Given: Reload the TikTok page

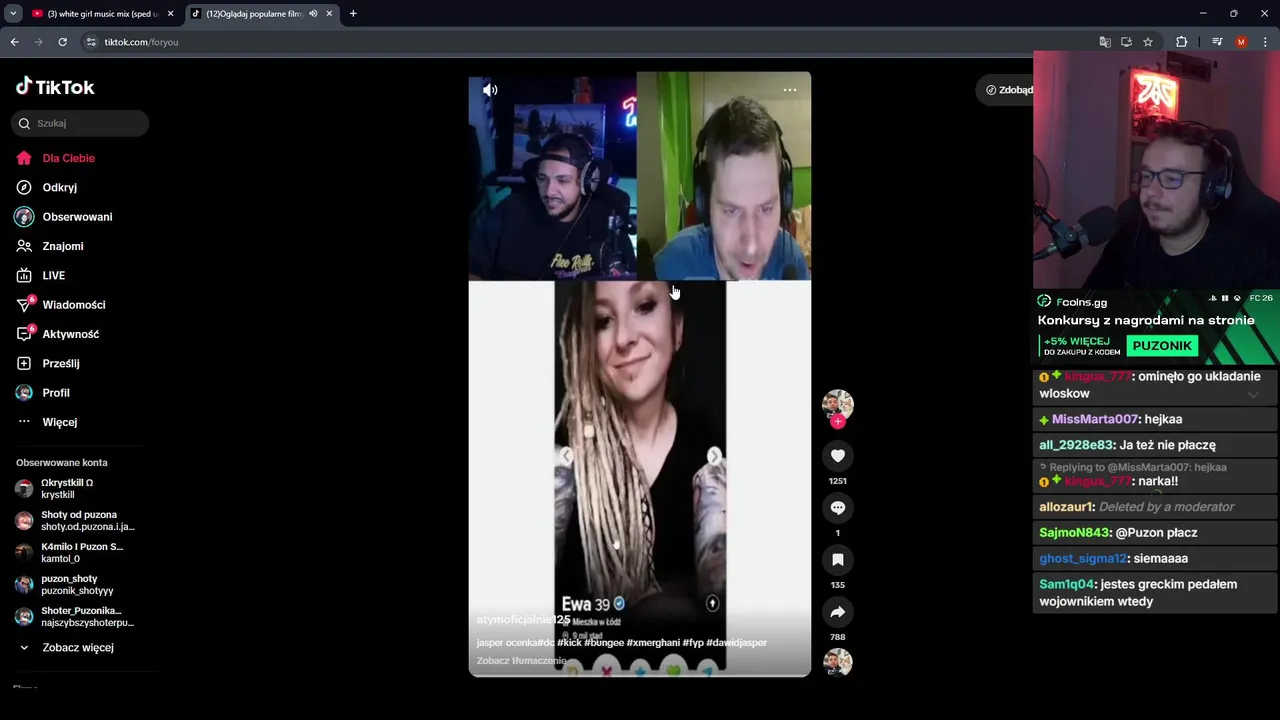Looking at the screenshot, I should 62,42.
